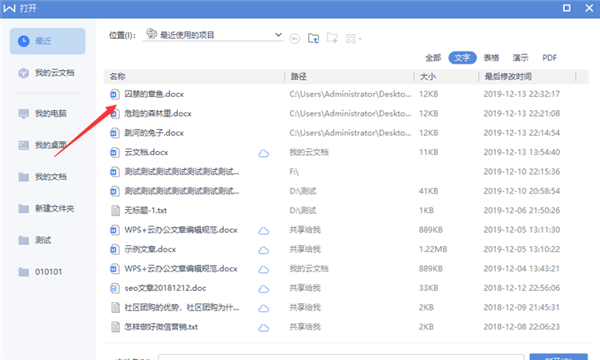Close the 打开 dialog window
The image size is (600, 360).
pos(589,8)
